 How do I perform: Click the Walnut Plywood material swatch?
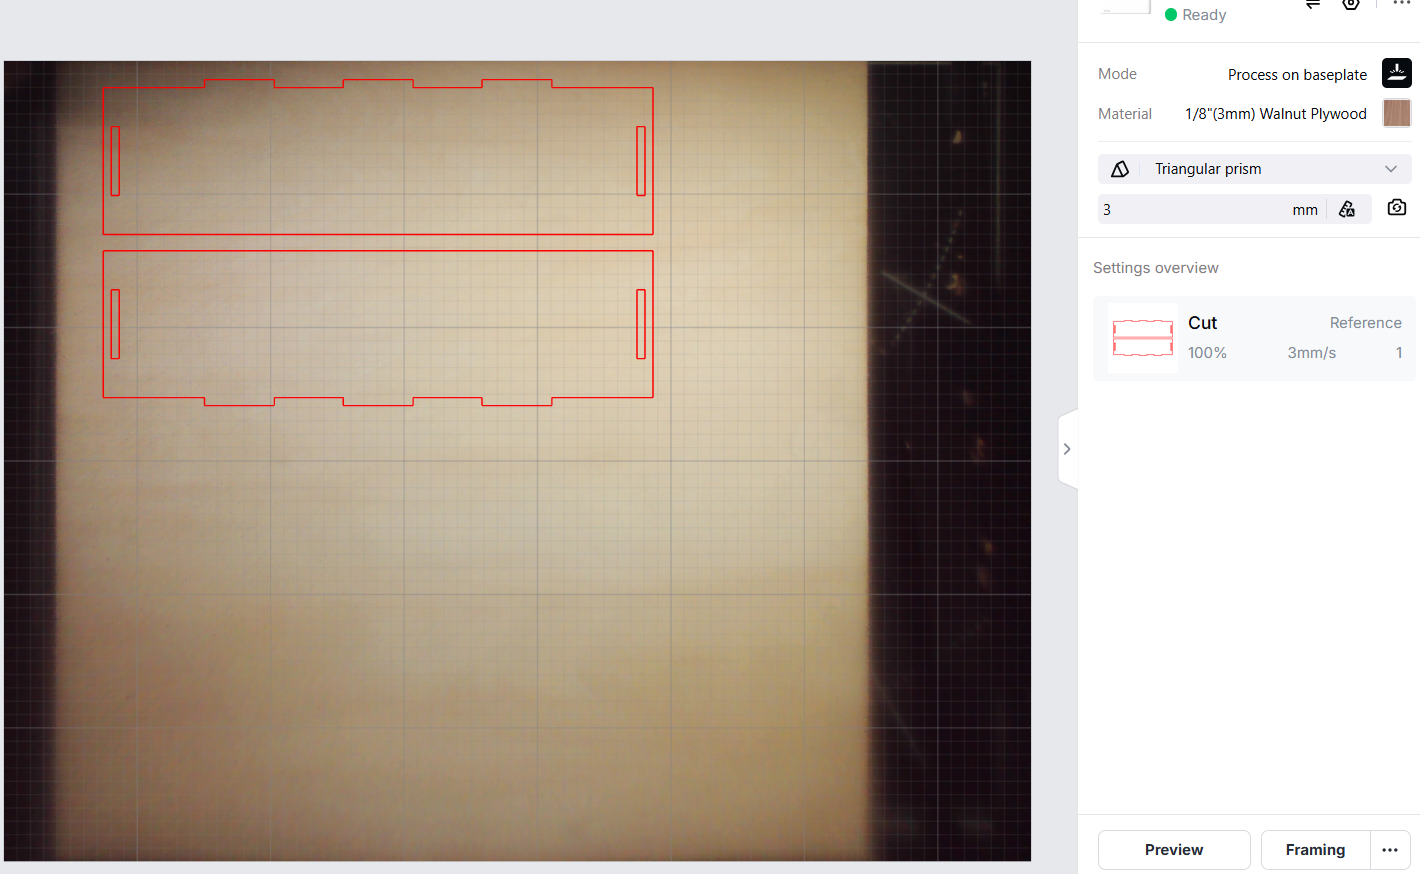(1397, 113)
